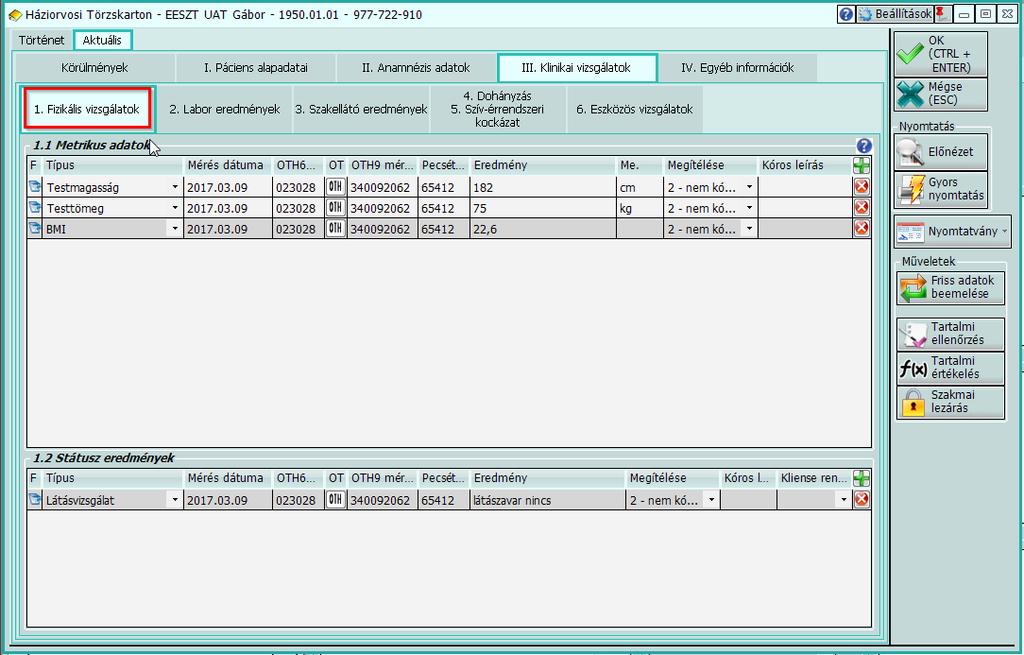The image size is (1024, 655).
Task: Click record icon of Testtömeg row
Action: (34, 208)
